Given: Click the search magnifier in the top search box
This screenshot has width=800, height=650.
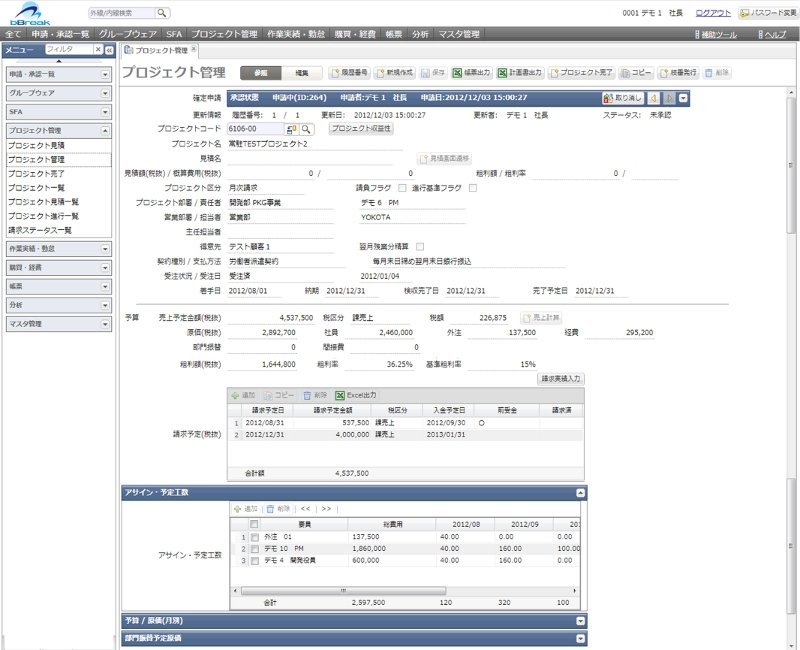Looking at the screenshot, I should [162, 13].
